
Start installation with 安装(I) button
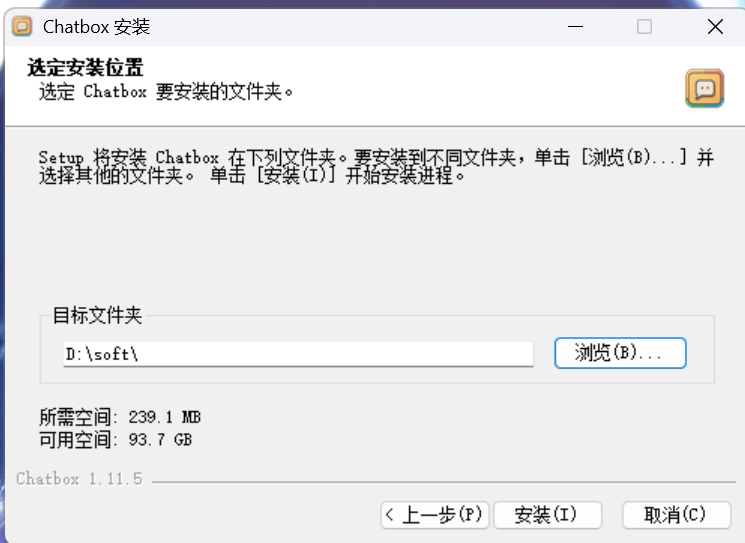click(x=548, y=515)
